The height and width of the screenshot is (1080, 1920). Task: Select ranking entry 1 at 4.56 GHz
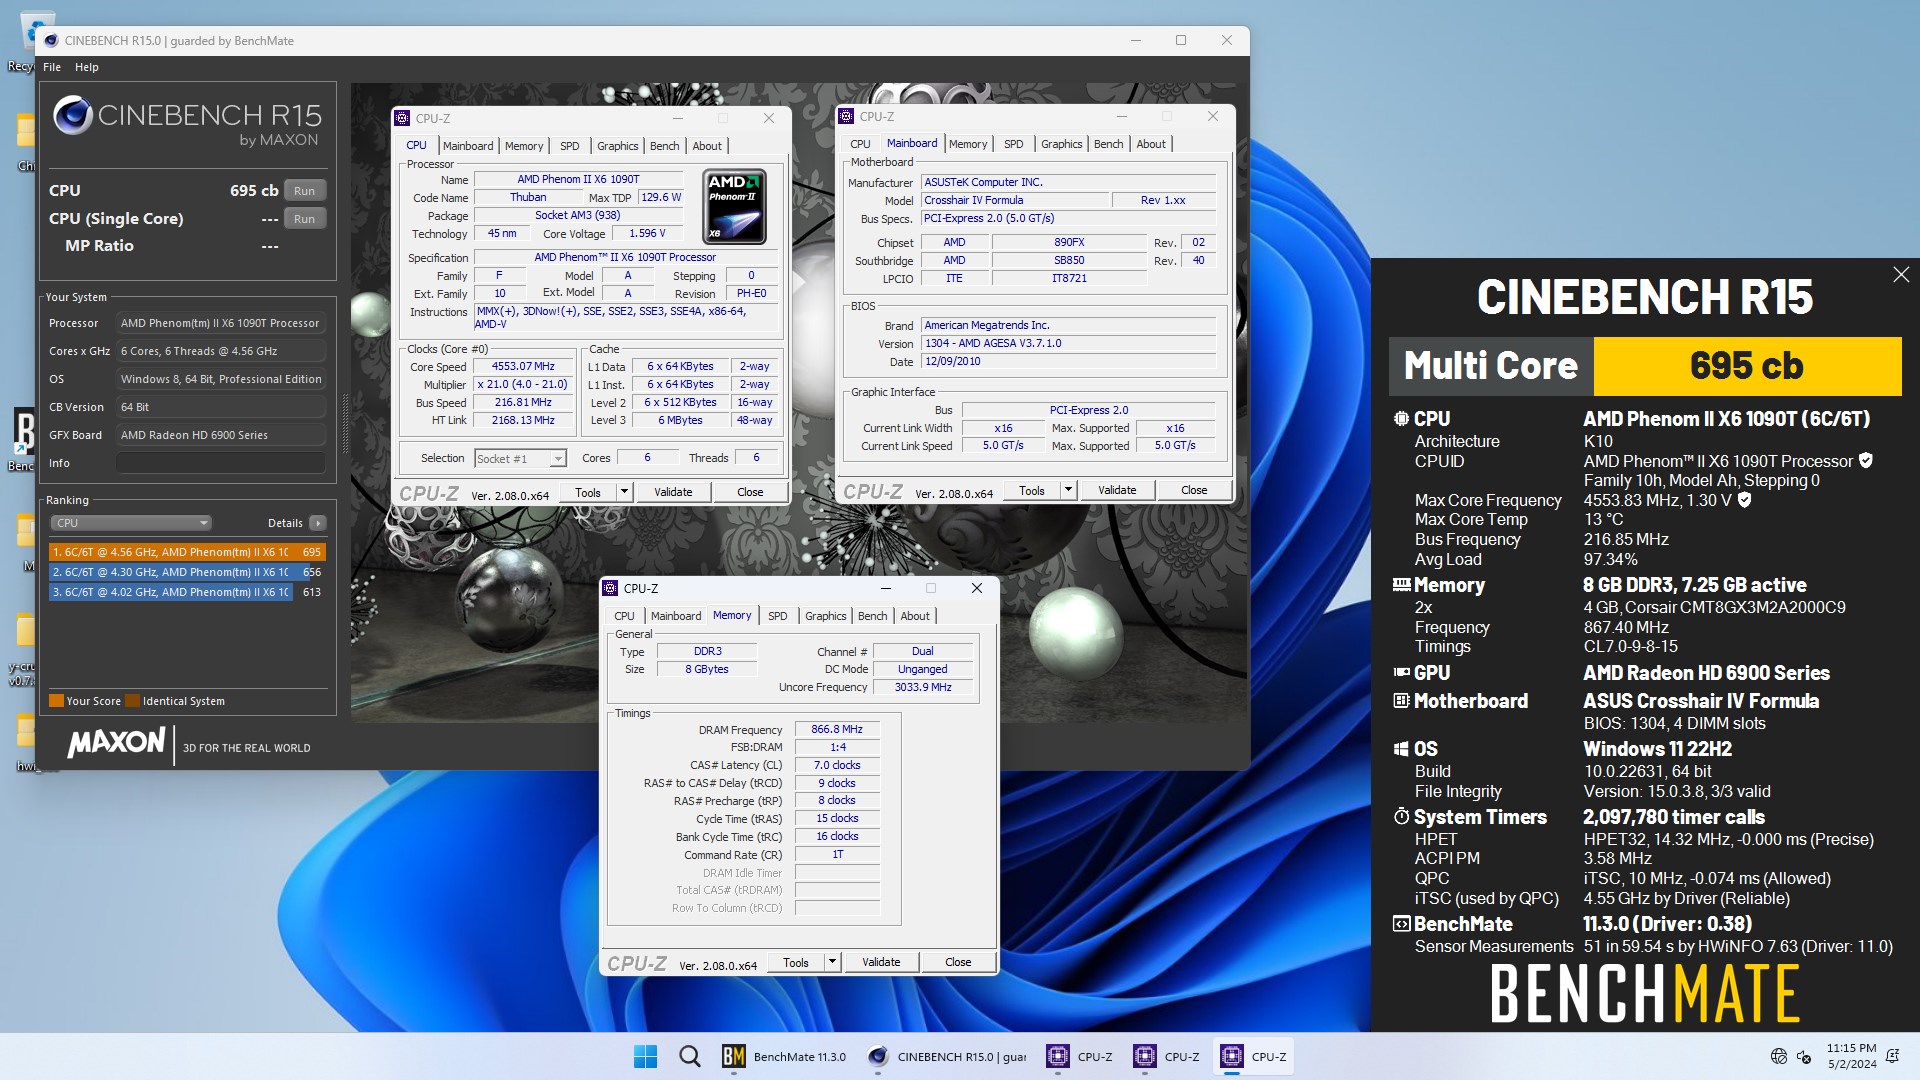[187, 552]
